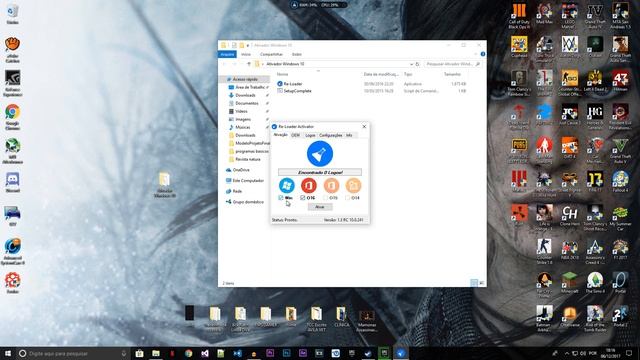Open Área de Trabalho in sidebar
Viewport: 640px width, 360px height.
[x=250, y=87]
